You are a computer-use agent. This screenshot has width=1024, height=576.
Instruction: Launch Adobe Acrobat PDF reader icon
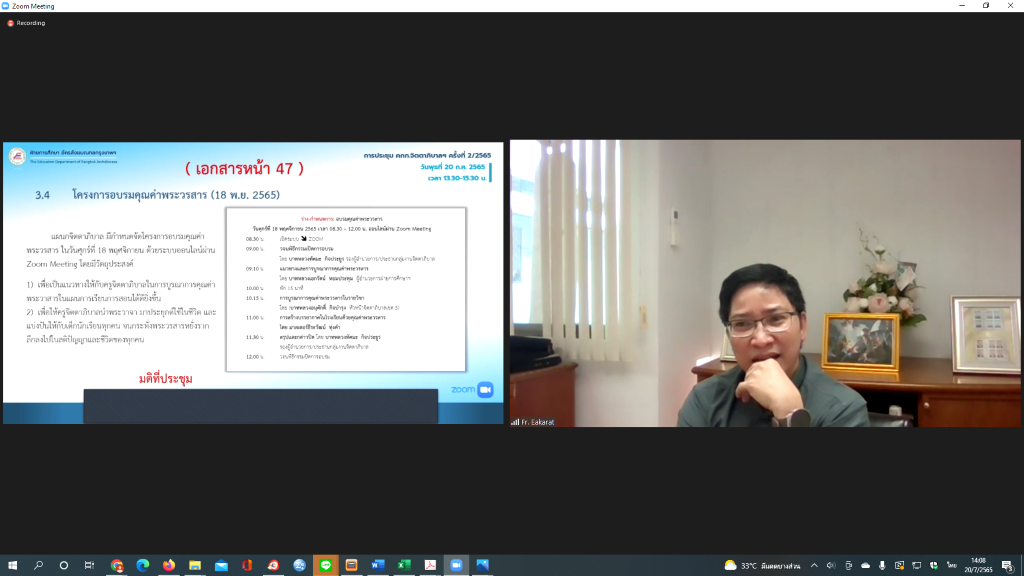coord(430,565)
